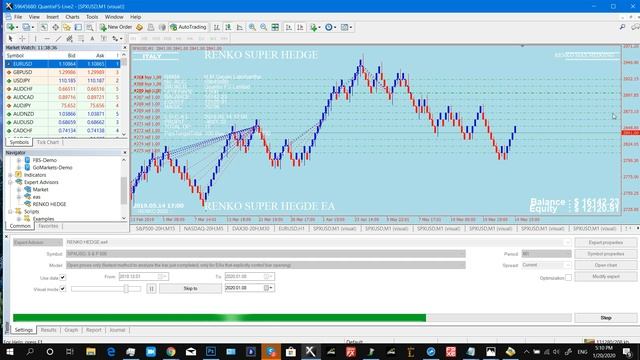Select the Horizontal Line drawing tool
Image resolution: width=640 pixels, height=360 pixels.
(x=47, y=38)
